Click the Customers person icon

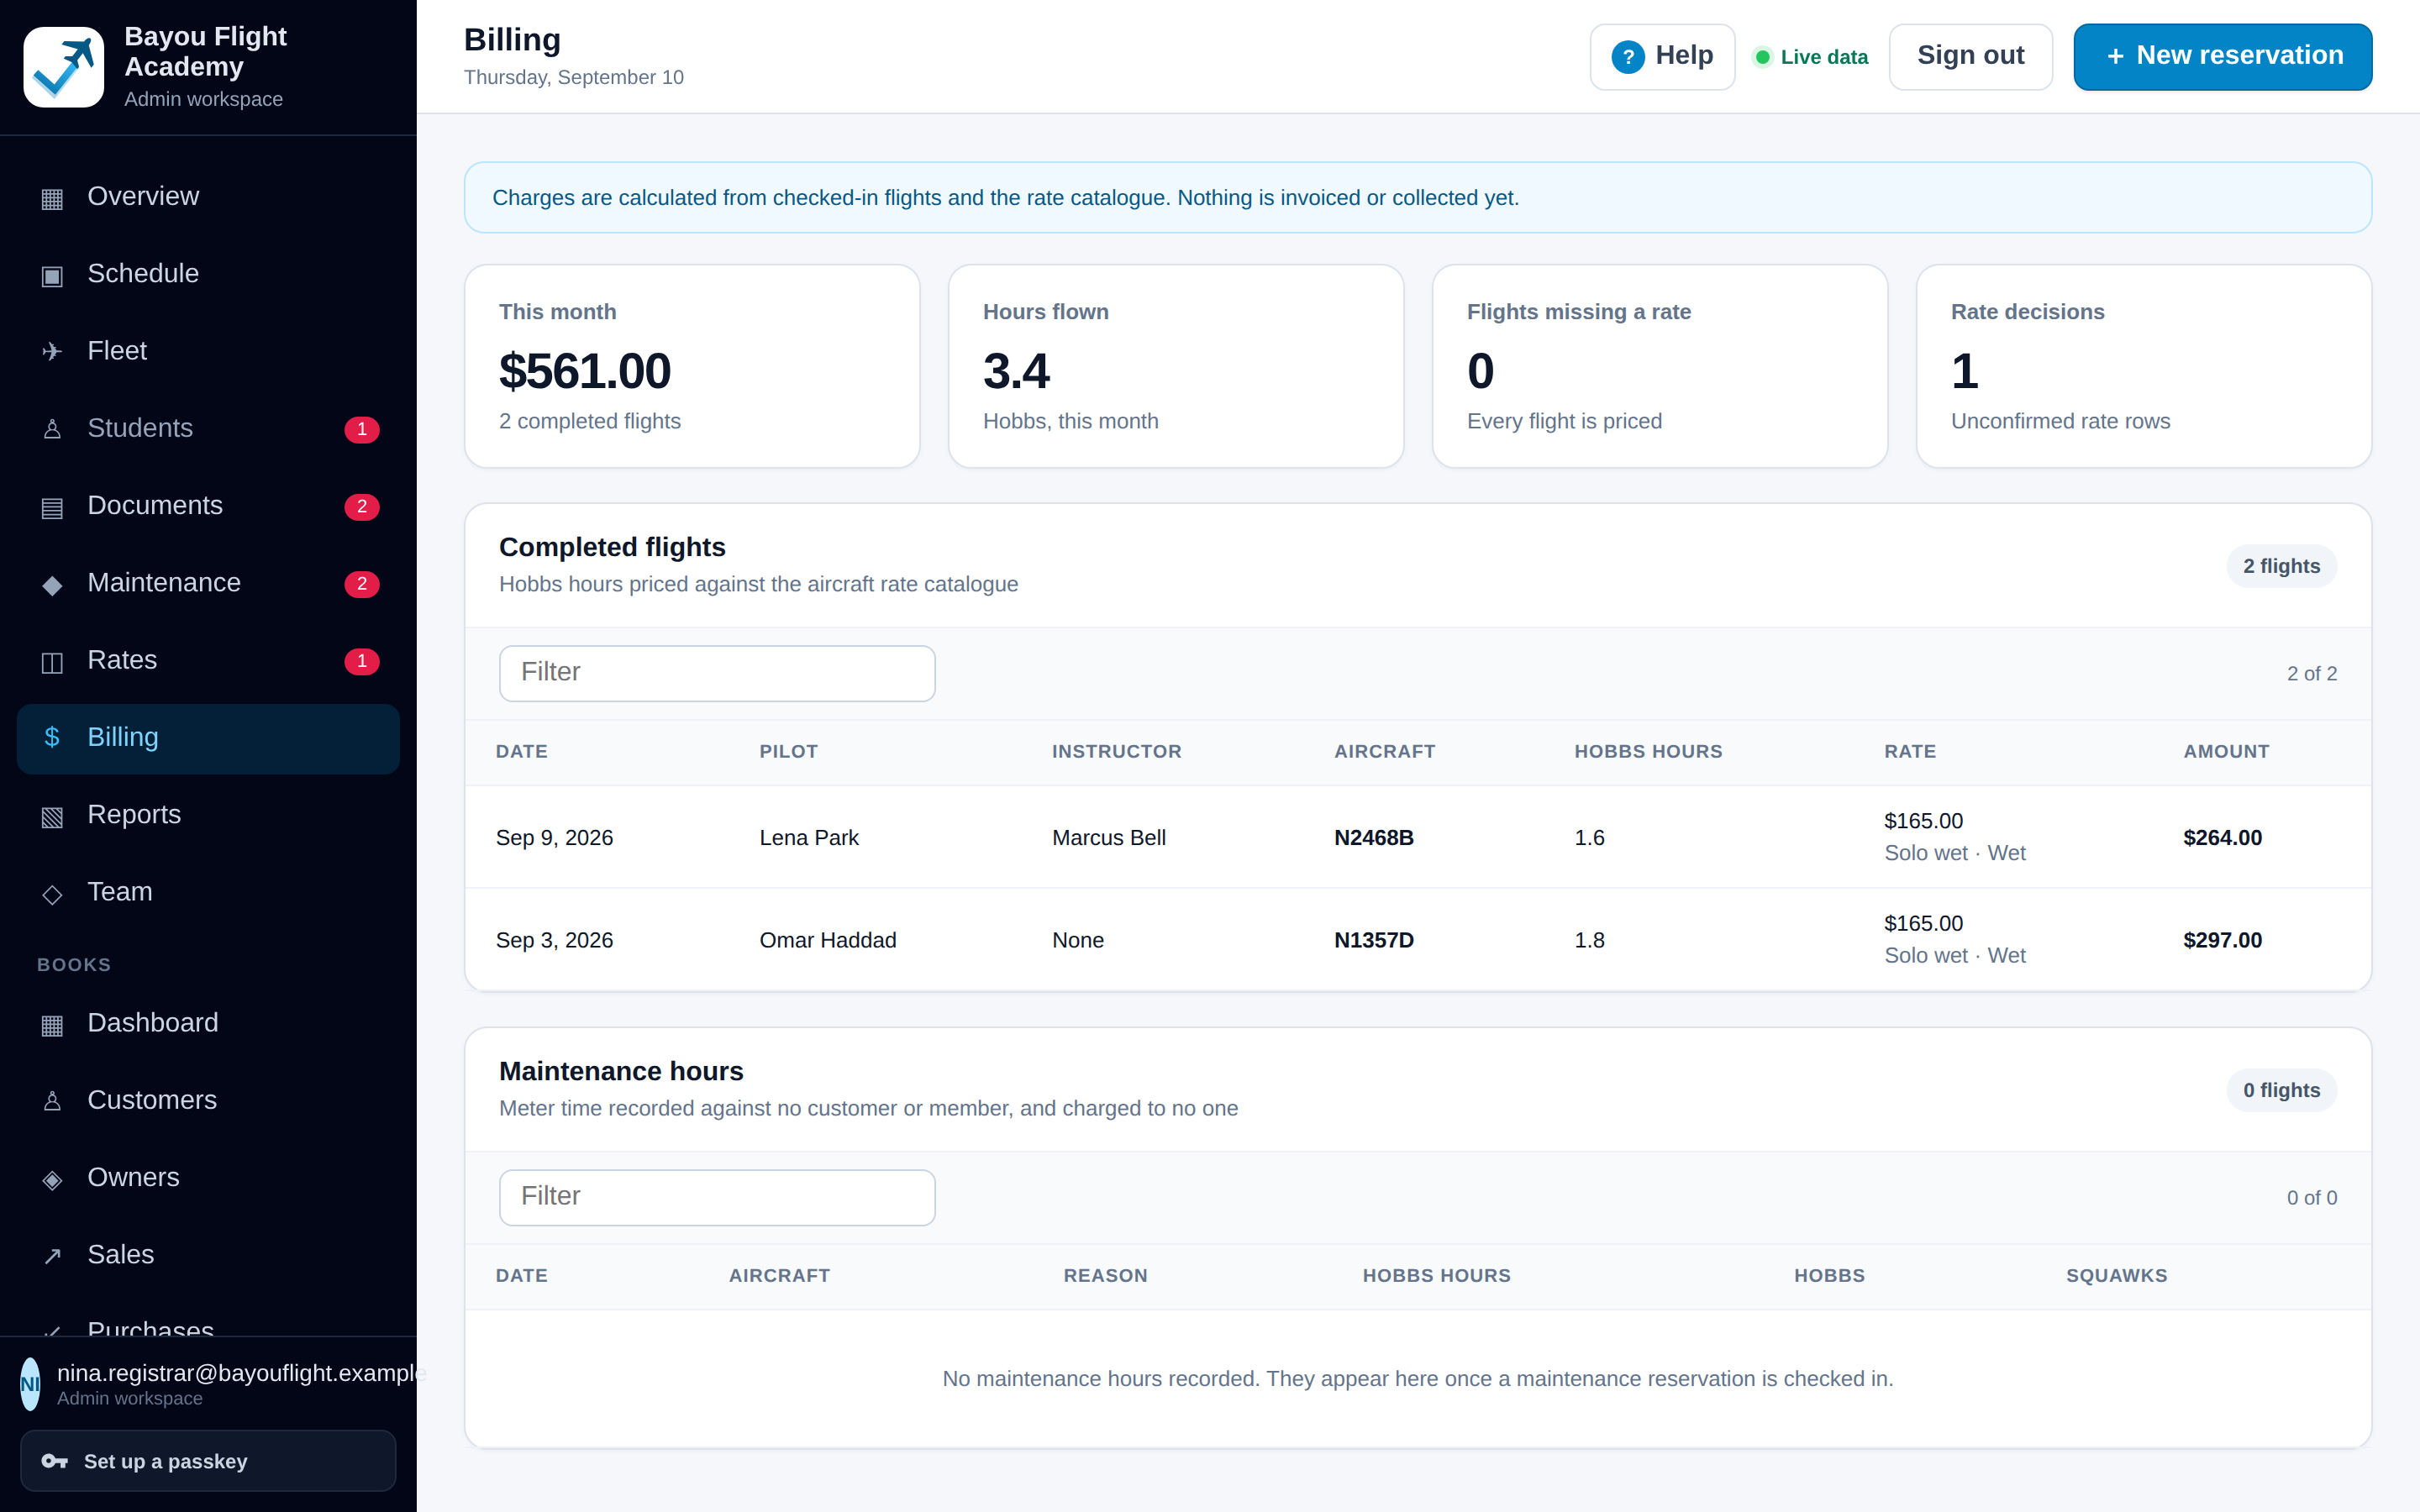pos(52,1101)
